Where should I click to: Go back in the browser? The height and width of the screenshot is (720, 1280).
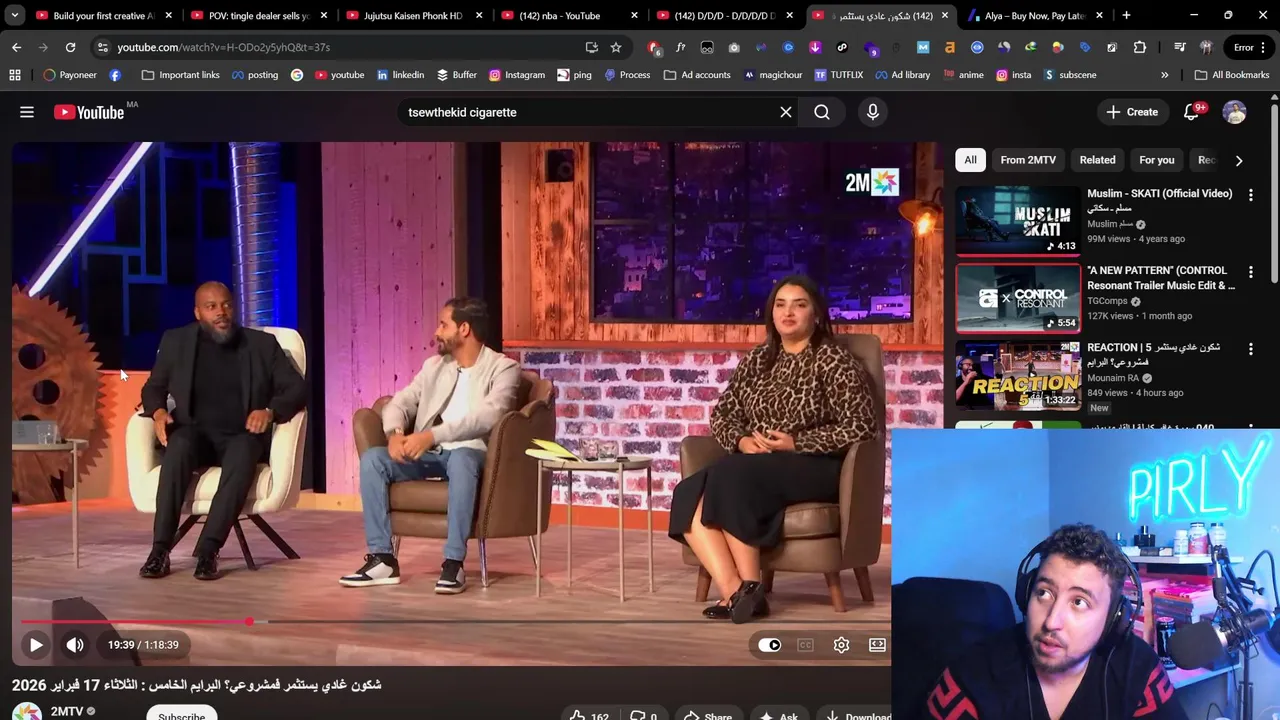pyautogui.click(x=16, y=47)
